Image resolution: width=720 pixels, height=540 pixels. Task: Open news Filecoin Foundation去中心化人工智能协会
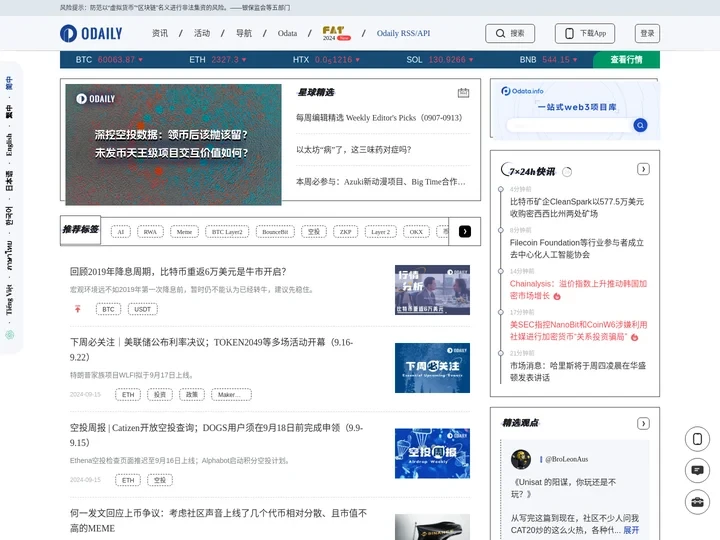[577, 248]
